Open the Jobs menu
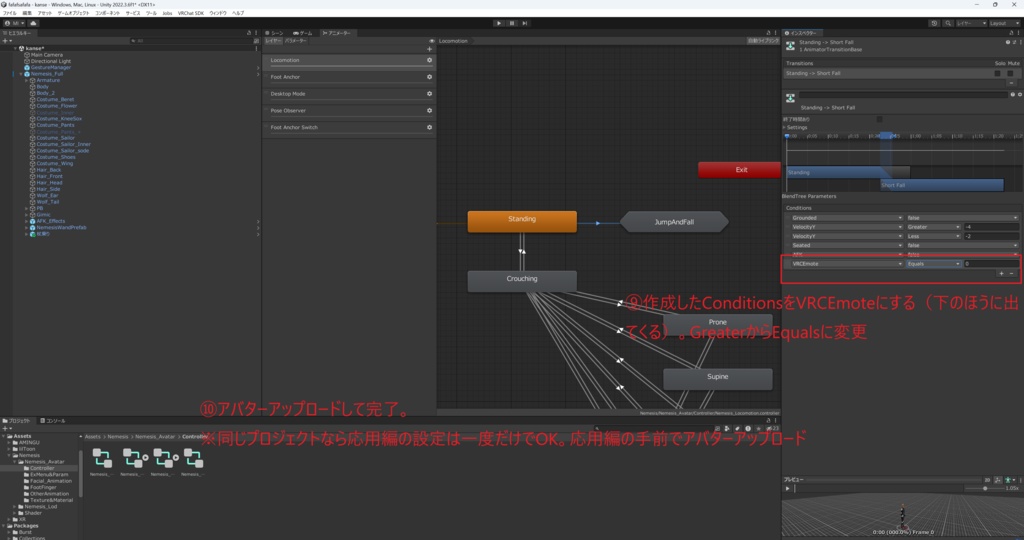1024x540 pixels. coord(167,13)
